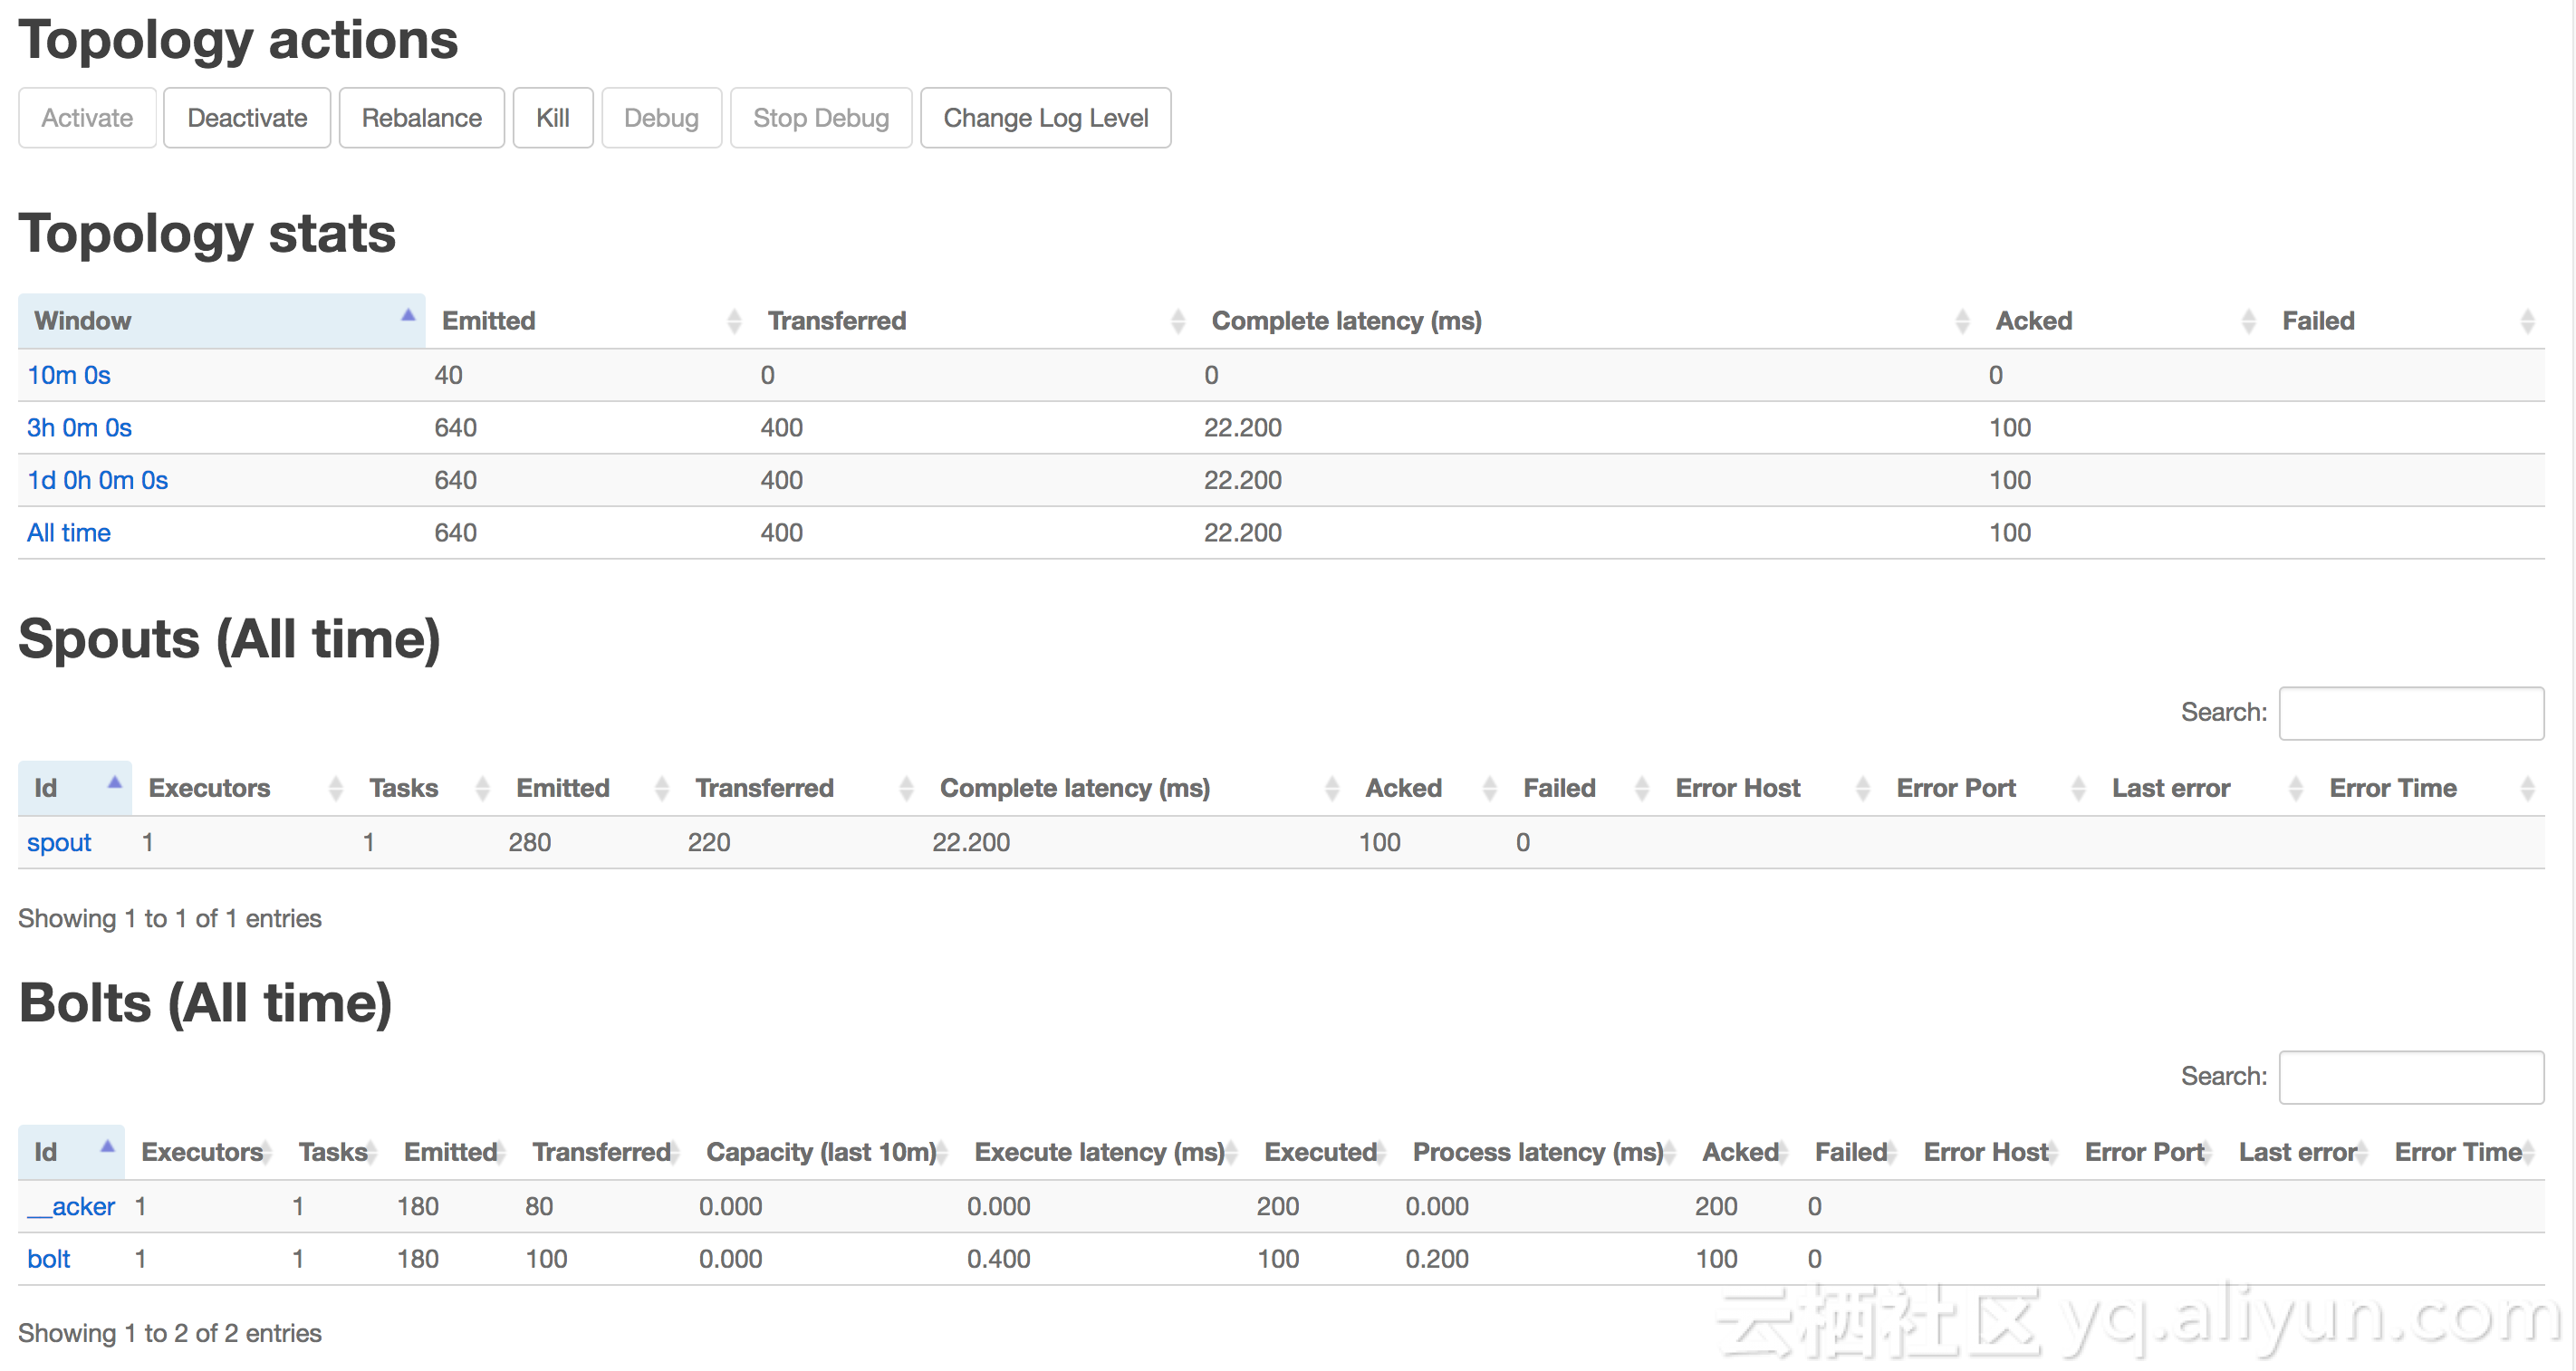2576x1371 pixels.
Task: Sort Spouts table by Executors arrows
Action: (335, 789)
